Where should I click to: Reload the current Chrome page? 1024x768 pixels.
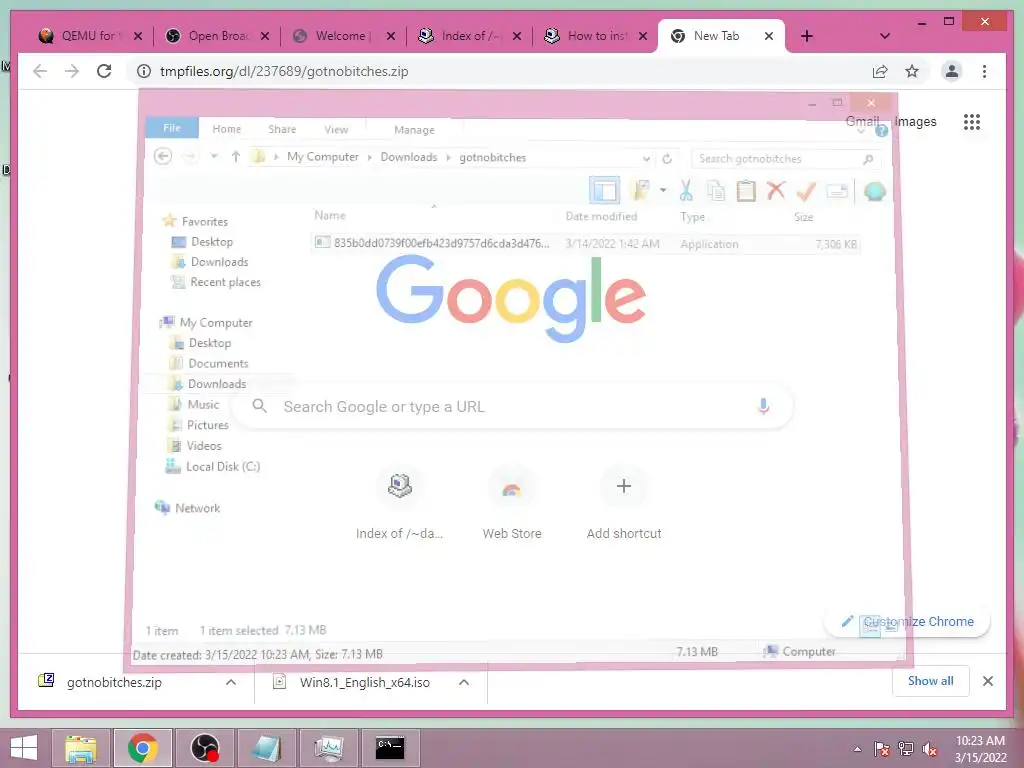pyautogui.click(x=104, y=71)
